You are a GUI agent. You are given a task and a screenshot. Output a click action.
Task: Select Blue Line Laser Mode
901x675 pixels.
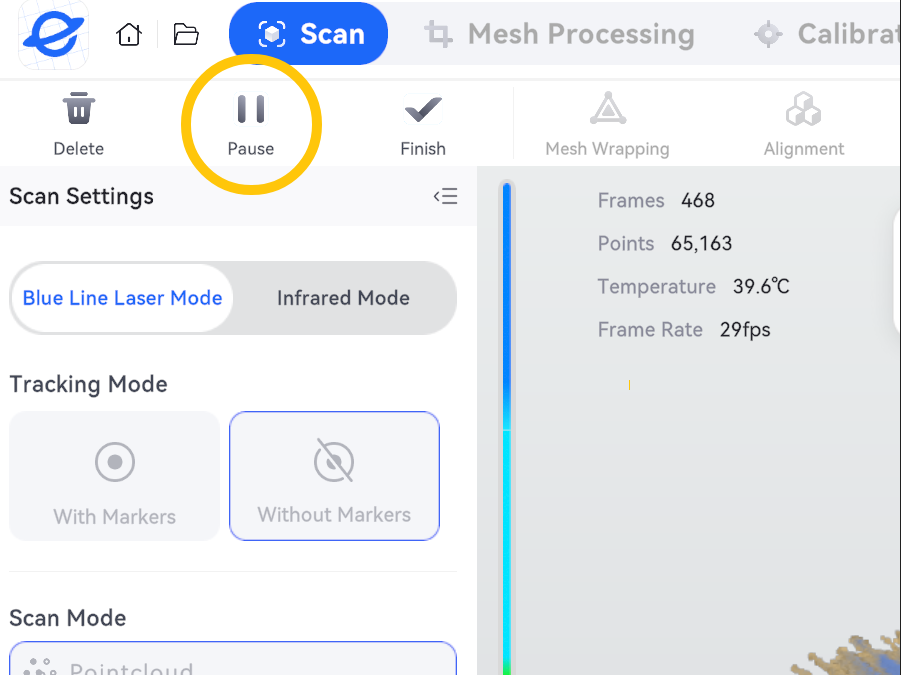pos(122,298)
